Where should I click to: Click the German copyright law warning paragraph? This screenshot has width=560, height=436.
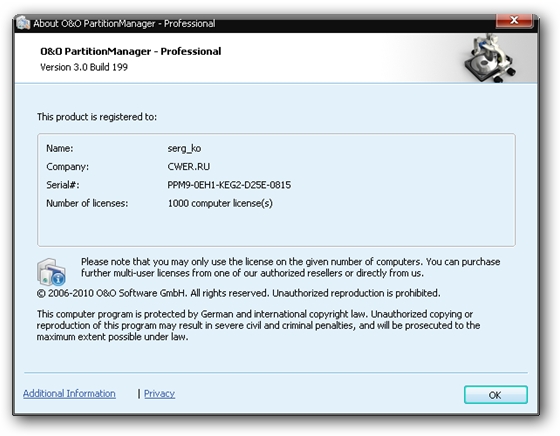point(258,325)
